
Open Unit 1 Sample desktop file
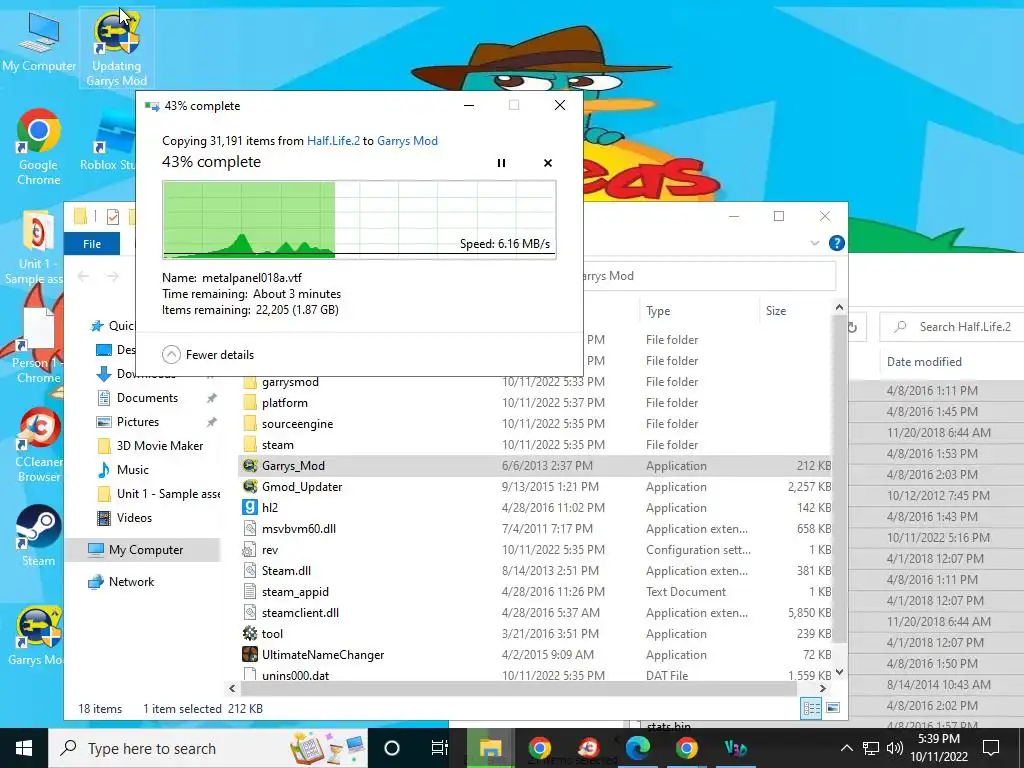pos(34,248)
